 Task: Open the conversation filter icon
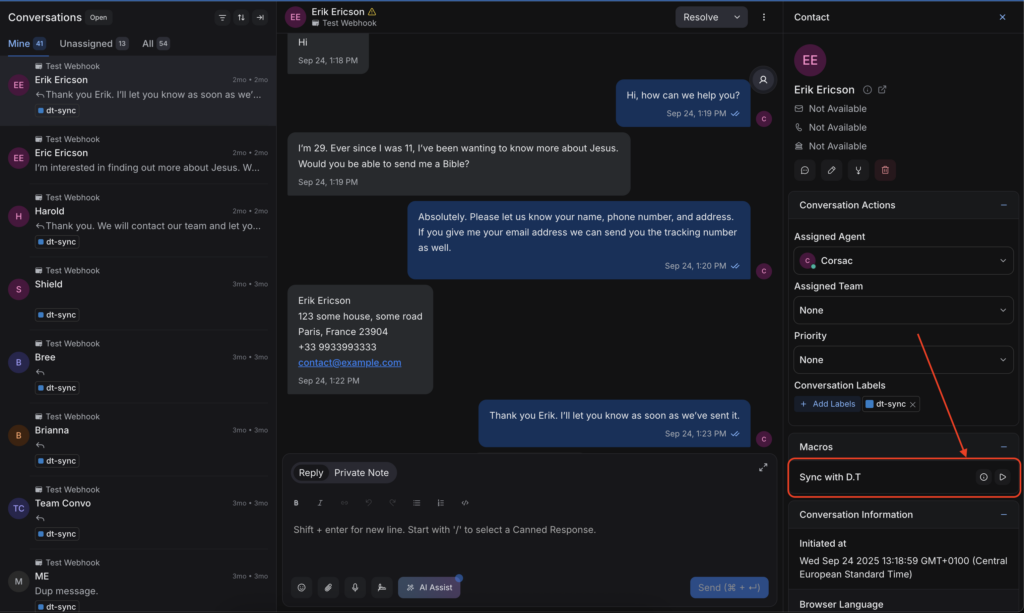222,18
